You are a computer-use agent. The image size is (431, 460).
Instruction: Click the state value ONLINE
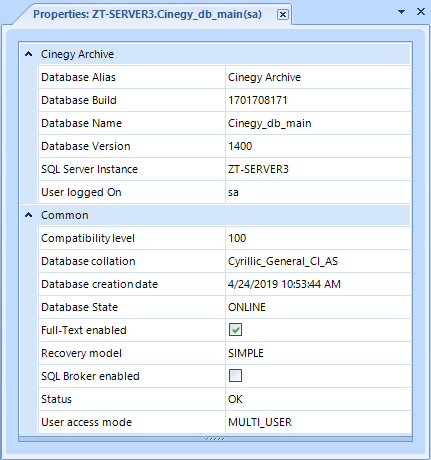click(247, 307)
